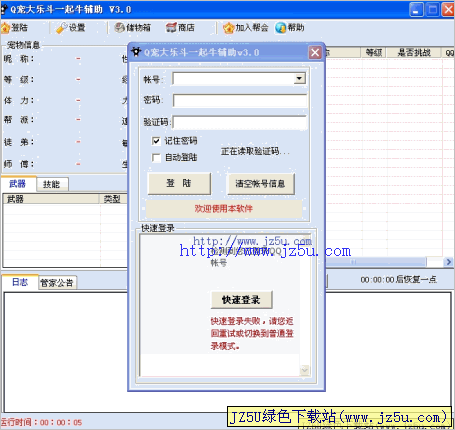Screen dimensions: 455x430
Task: Click 00:00:00后恢复一点 timer text
Action: pyautogui.click(x=399, y=279)
